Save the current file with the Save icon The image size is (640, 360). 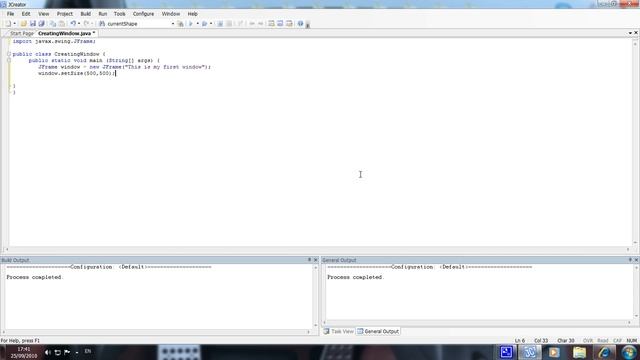click(33, 24)
